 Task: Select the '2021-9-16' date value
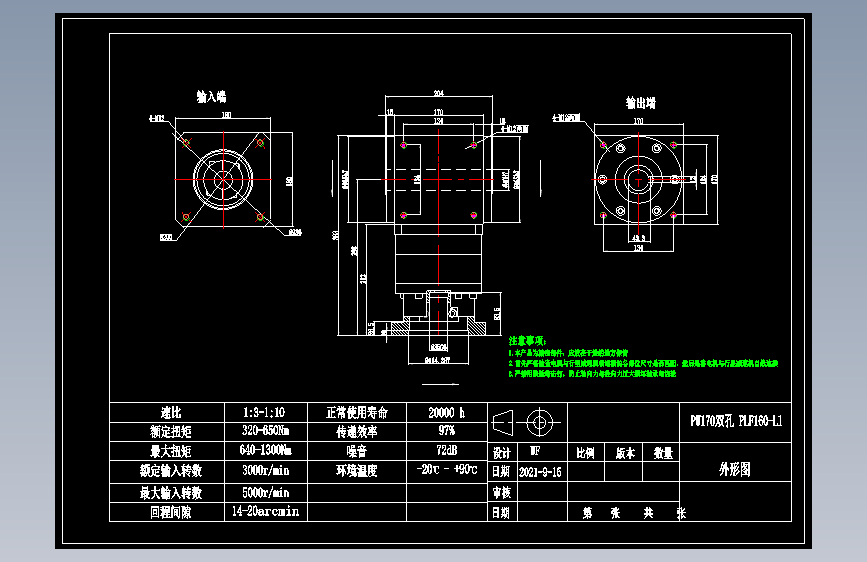(540, 472)
